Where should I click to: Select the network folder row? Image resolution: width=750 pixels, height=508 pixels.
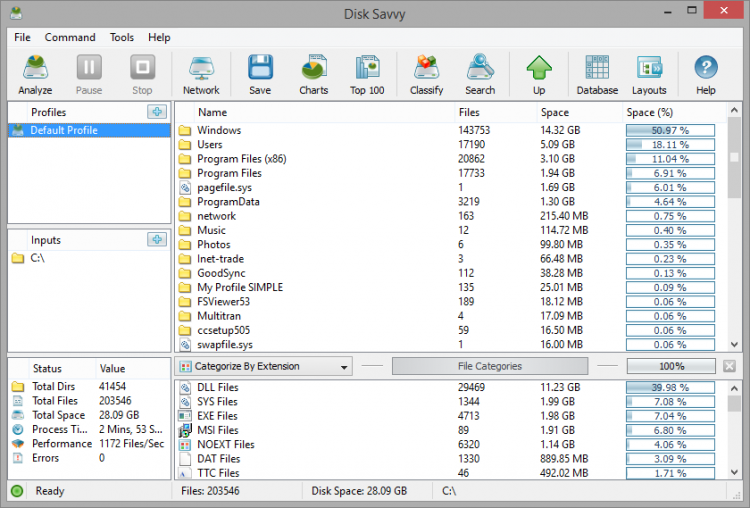click(x=450, y=216)
